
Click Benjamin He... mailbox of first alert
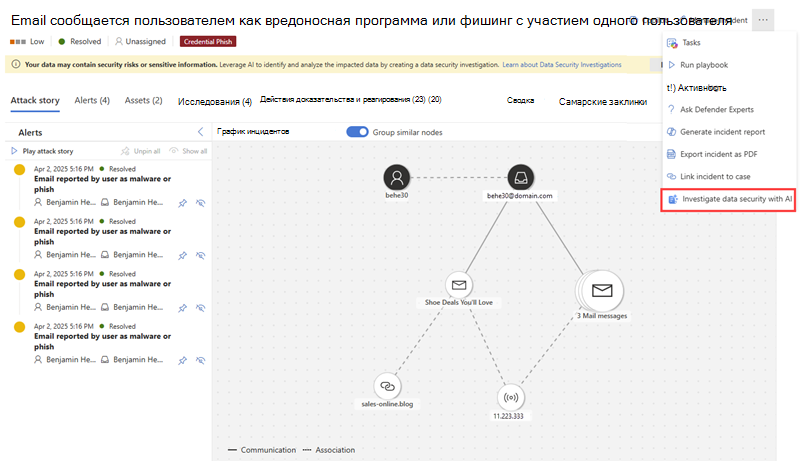(132, 202)
